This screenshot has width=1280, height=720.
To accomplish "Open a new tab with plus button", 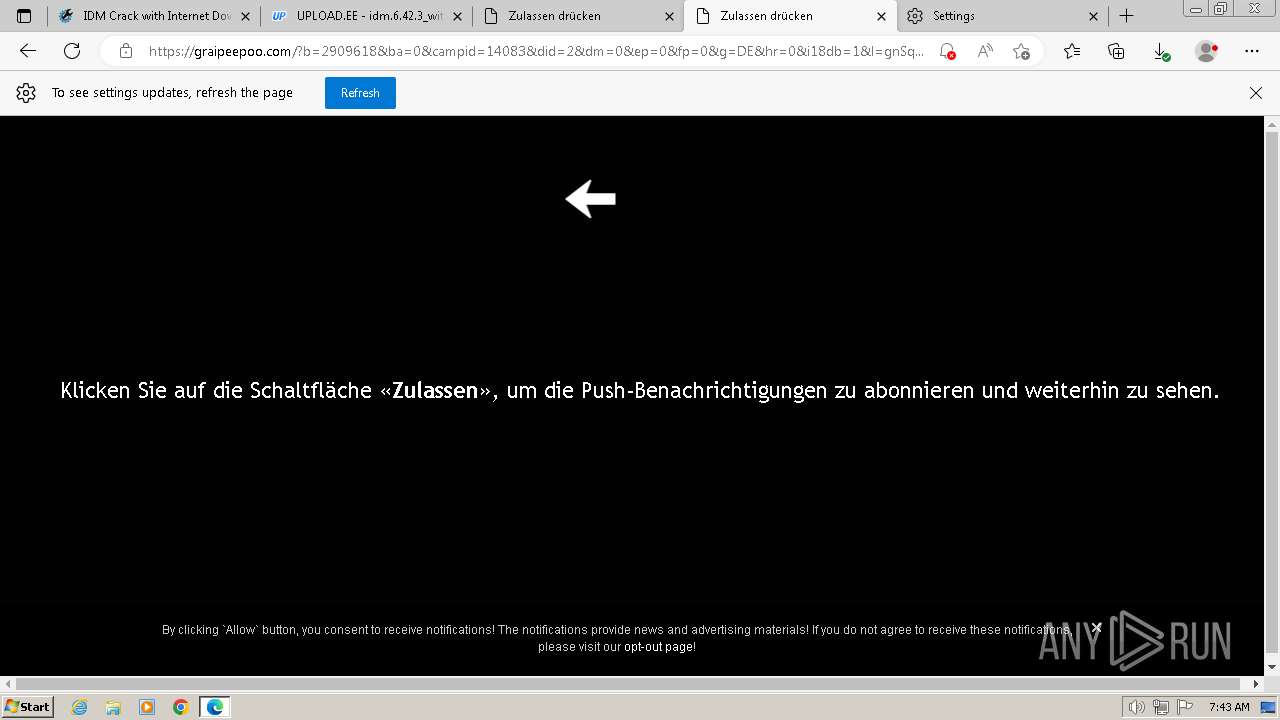I will (x=1126, y=16).
